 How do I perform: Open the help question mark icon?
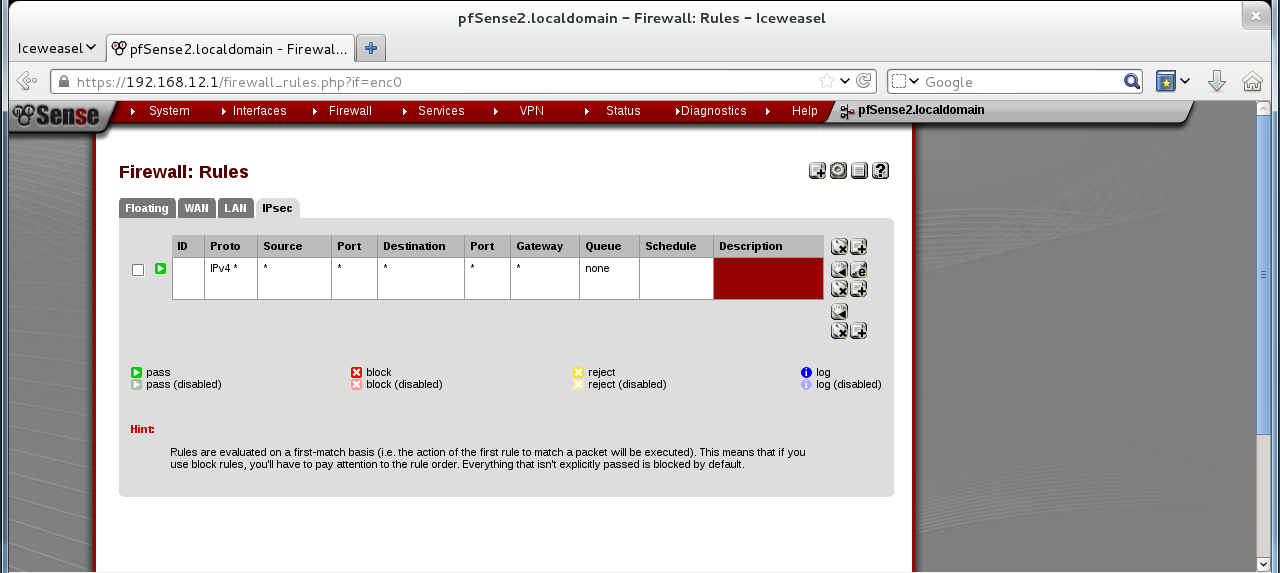pyautogui.click(x=880, y=171)
